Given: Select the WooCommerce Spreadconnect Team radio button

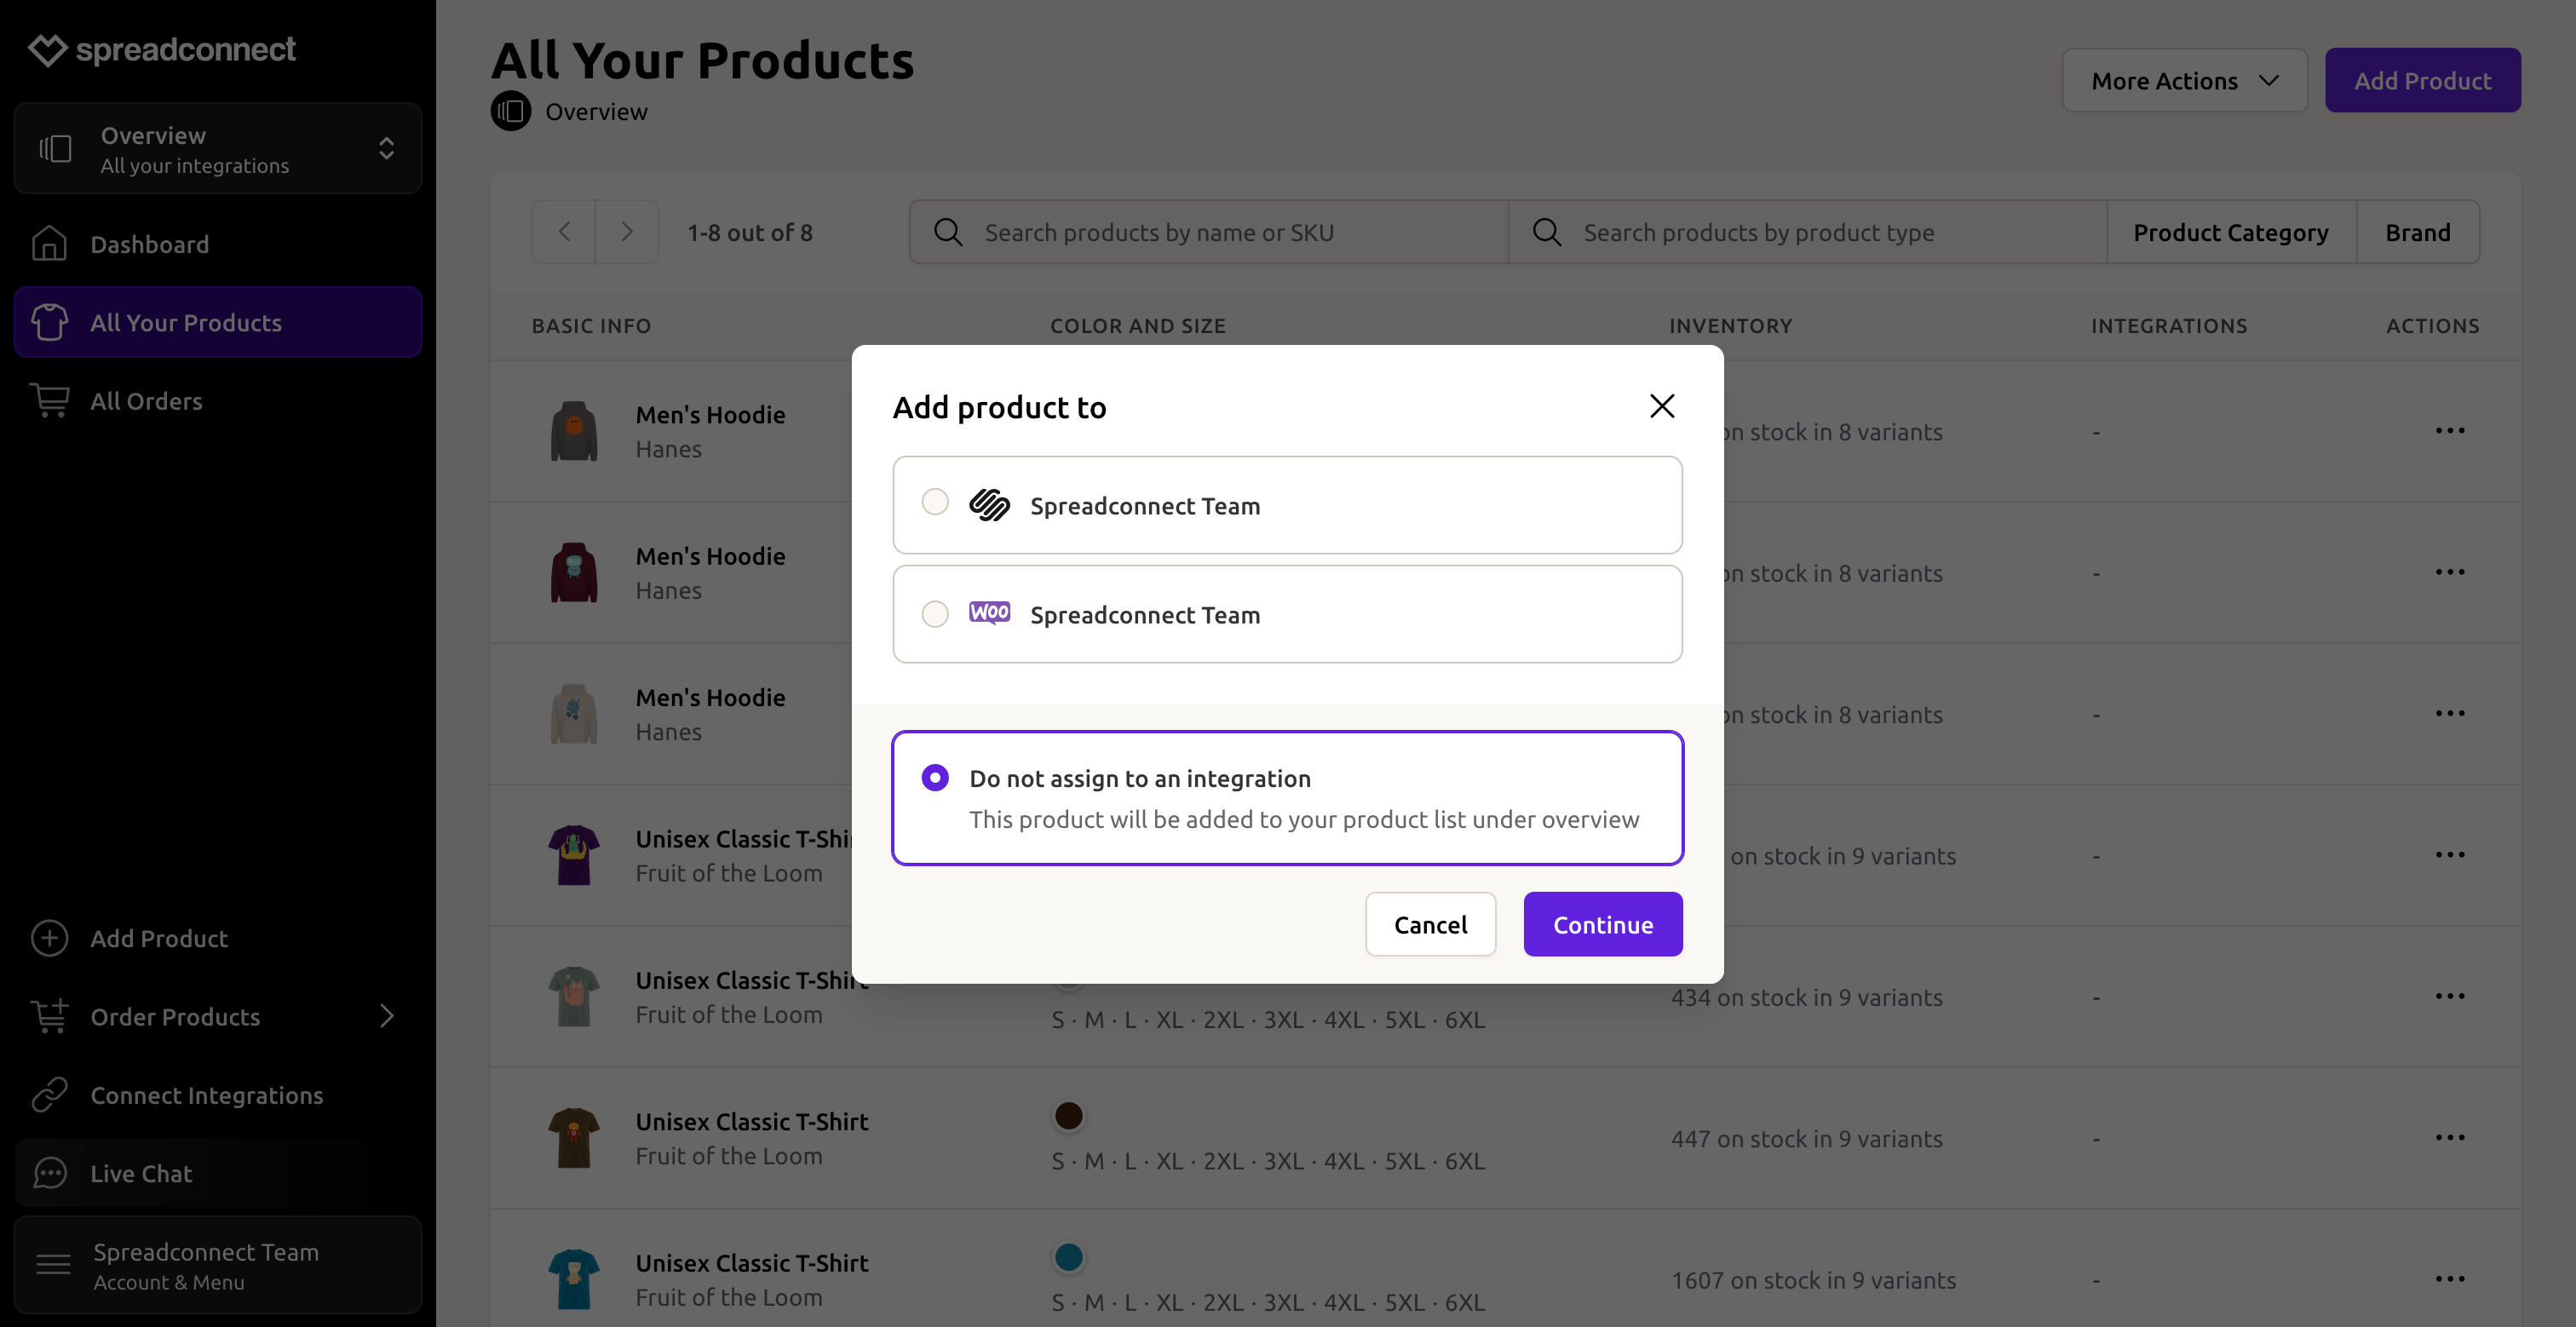Looking at the screenshot, I should click(x=935, y=614).
